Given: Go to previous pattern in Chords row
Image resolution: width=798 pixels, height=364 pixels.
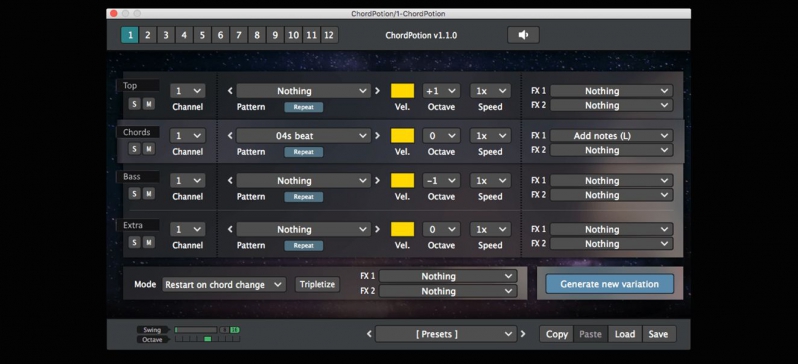Looking at the screenshot, I should click(230, 135).
